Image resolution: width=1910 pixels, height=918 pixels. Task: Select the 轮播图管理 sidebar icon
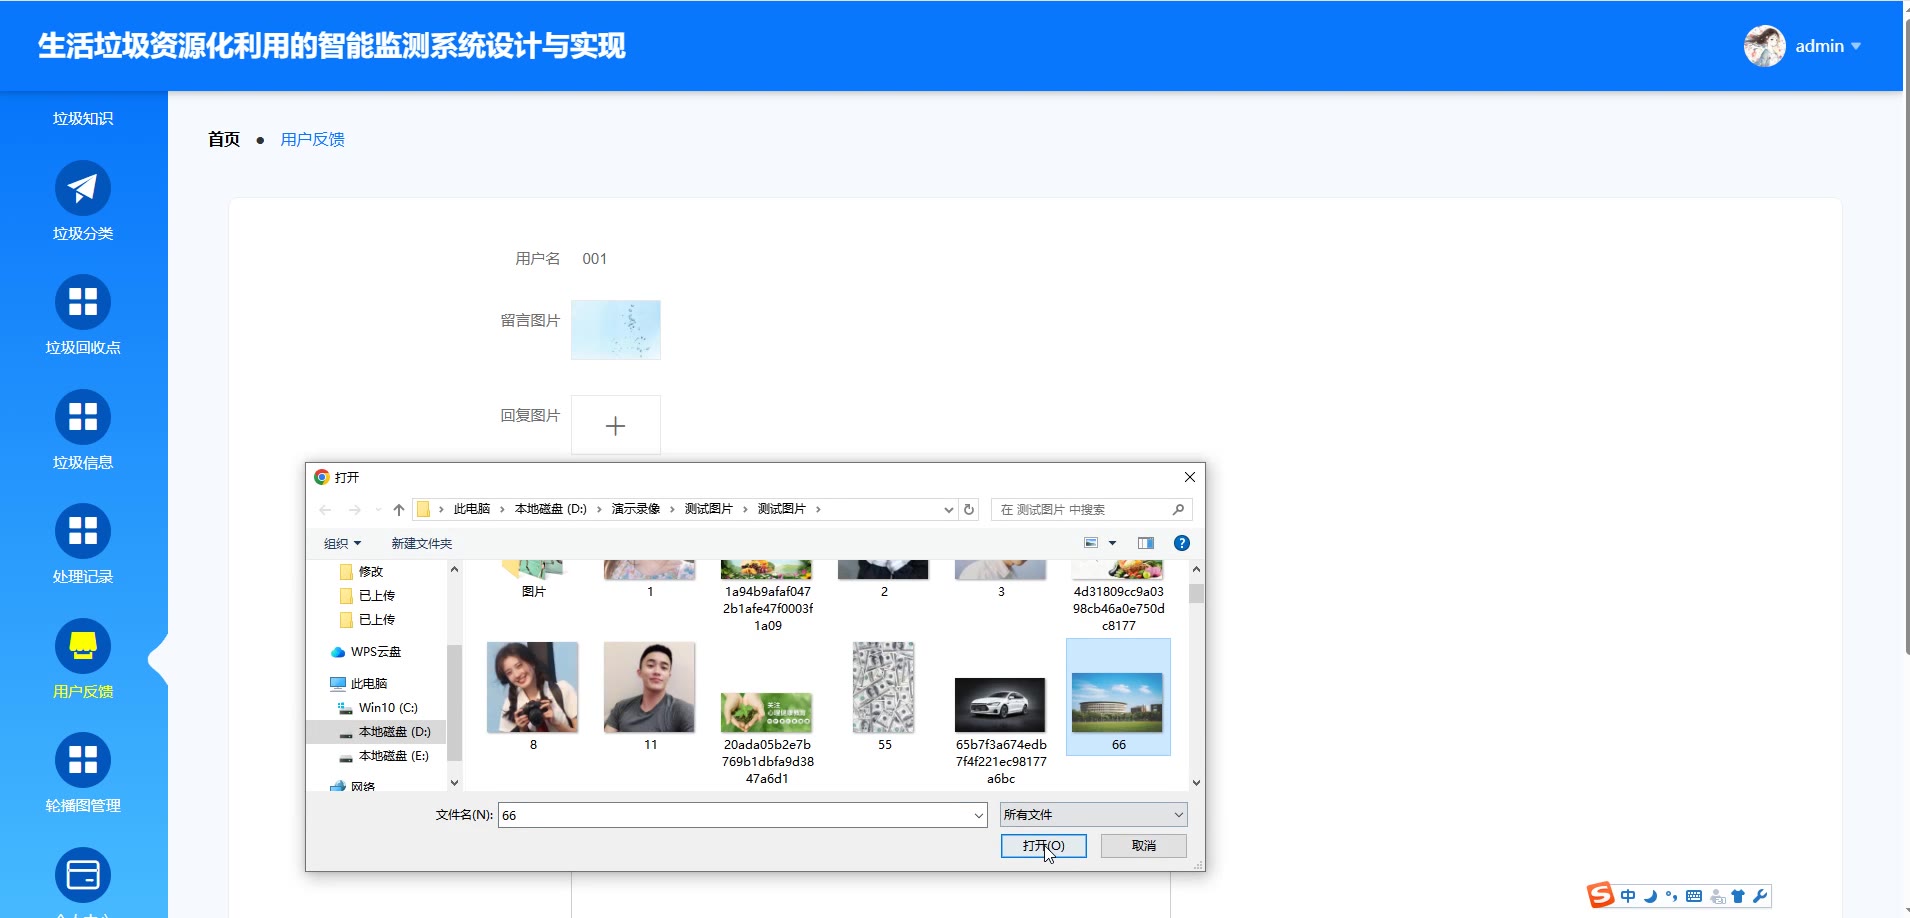coord(82,760)
